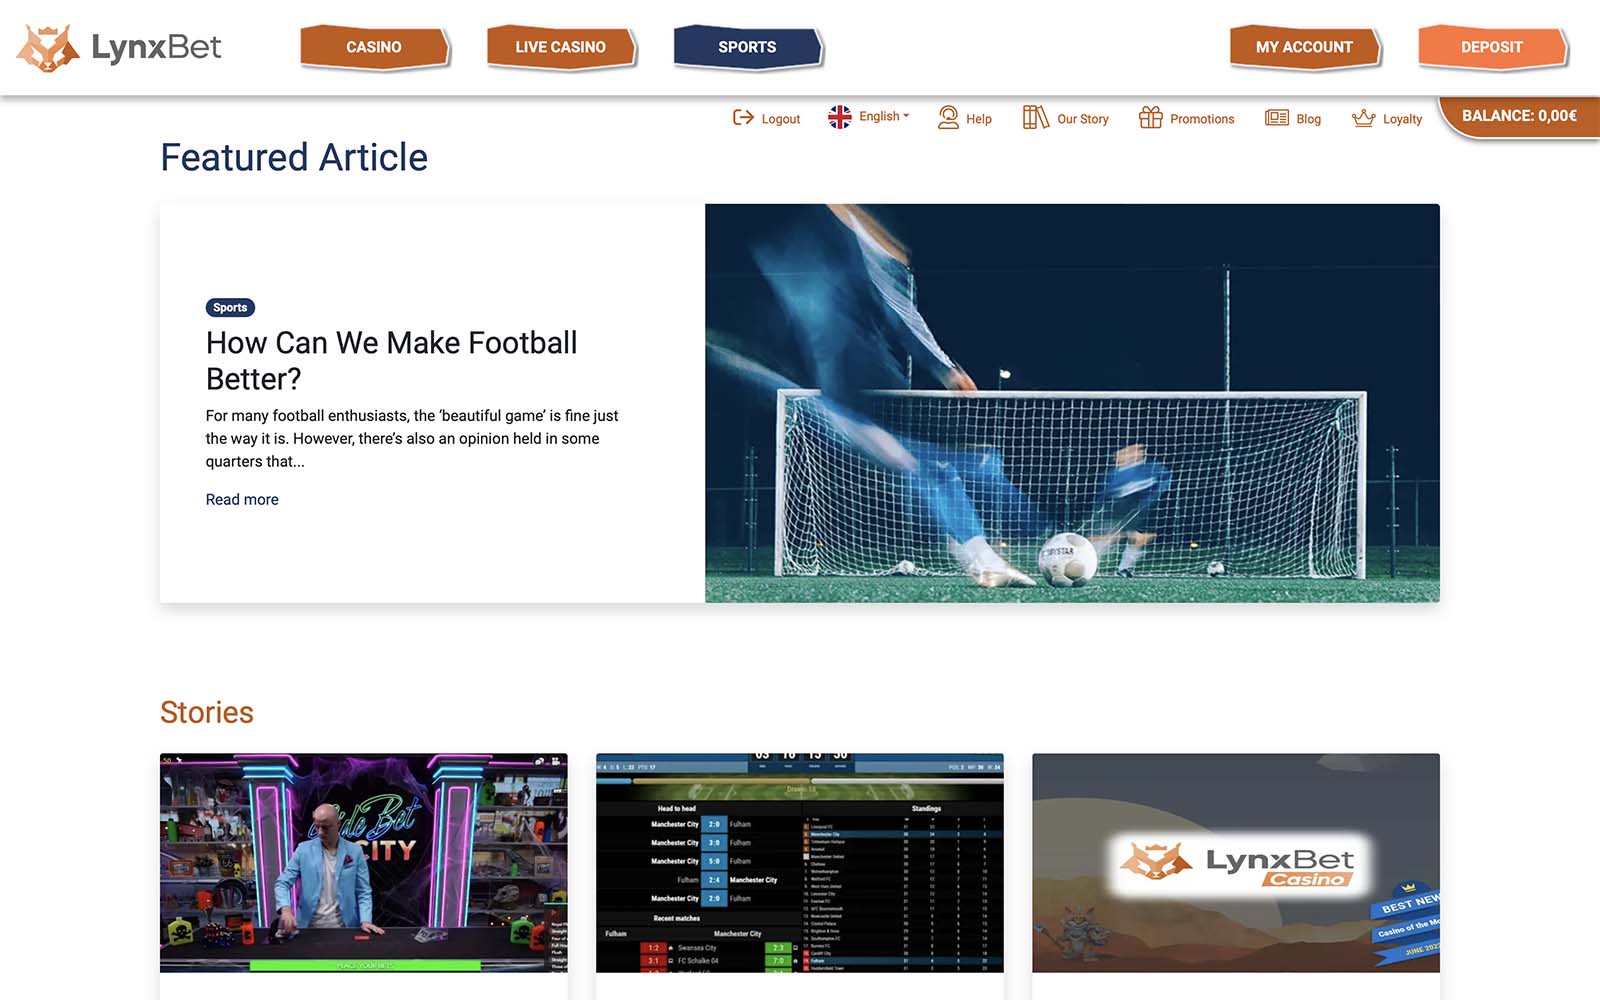Click the Help headset icon

[x=948, y=118]
